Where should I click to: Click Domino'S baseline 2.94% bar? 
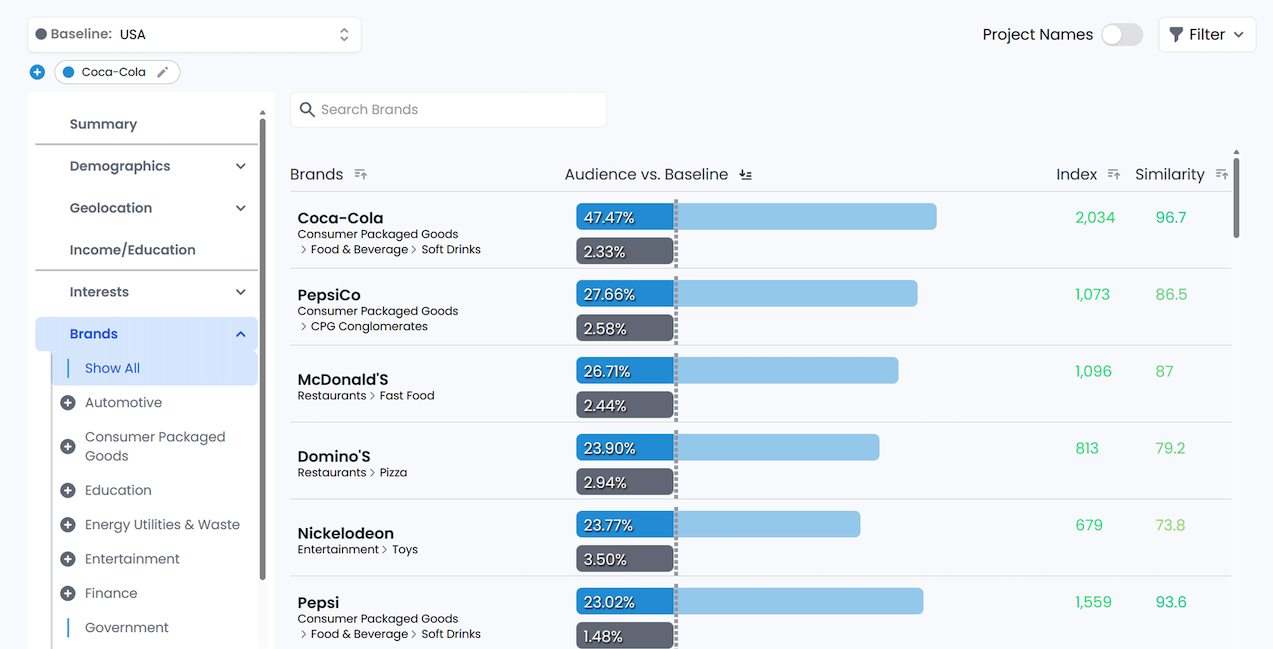625,482
